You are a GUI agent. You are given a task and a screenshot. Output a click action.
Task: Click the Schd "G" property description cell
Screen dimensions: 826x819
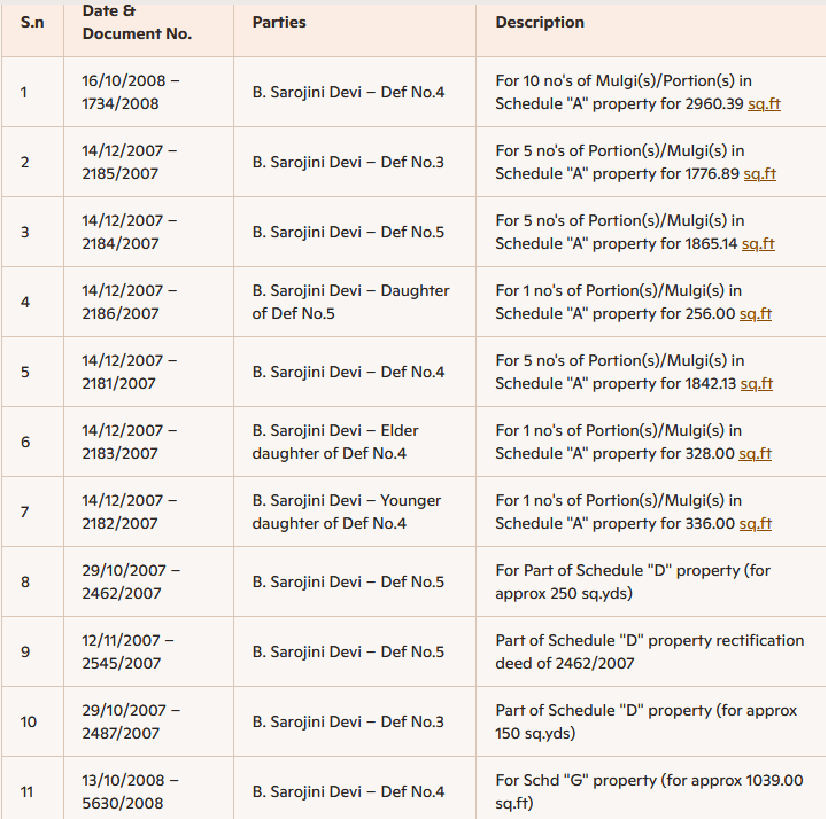(648, 791)
